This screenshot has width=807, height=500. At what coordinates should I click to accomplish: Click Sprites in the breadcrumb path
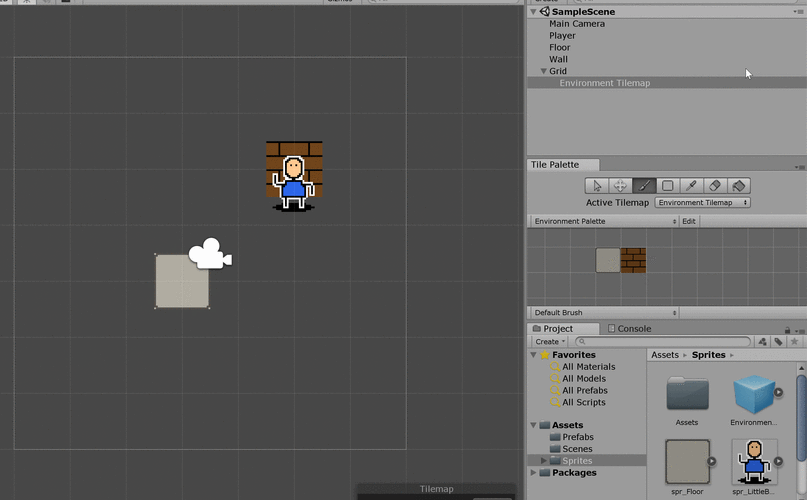[x=708, y=355]
